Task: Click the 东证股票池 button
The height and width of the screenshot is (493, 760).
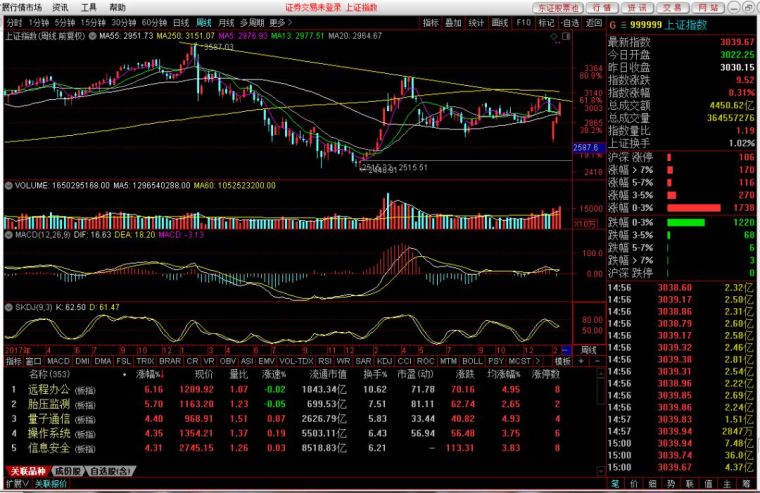Action: tap(558, 8)
